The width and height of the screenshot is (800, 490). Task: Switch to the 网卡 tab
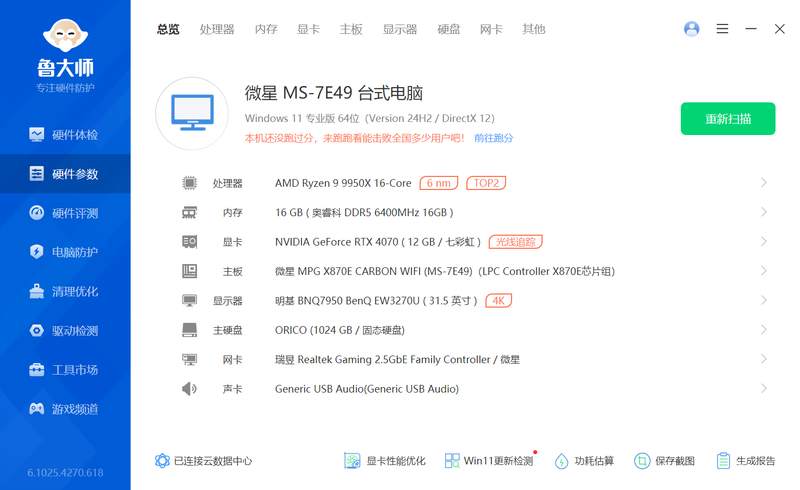[x=491, y=29]
